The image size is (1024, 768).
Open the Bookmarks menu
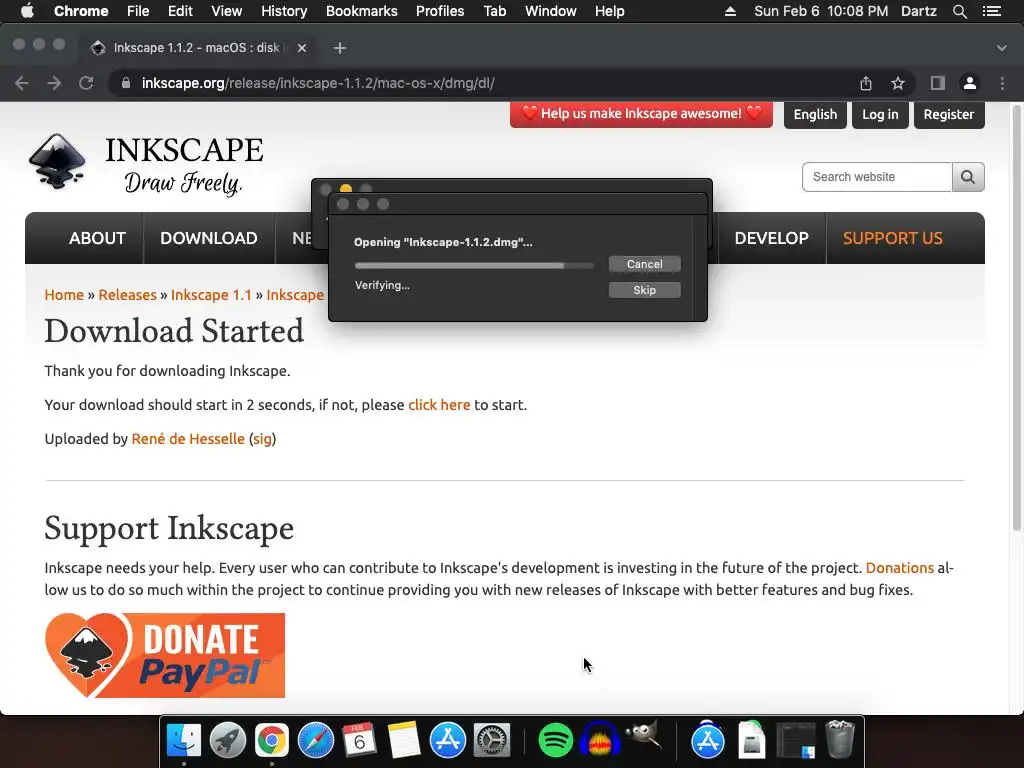click(x=362, y=11)
